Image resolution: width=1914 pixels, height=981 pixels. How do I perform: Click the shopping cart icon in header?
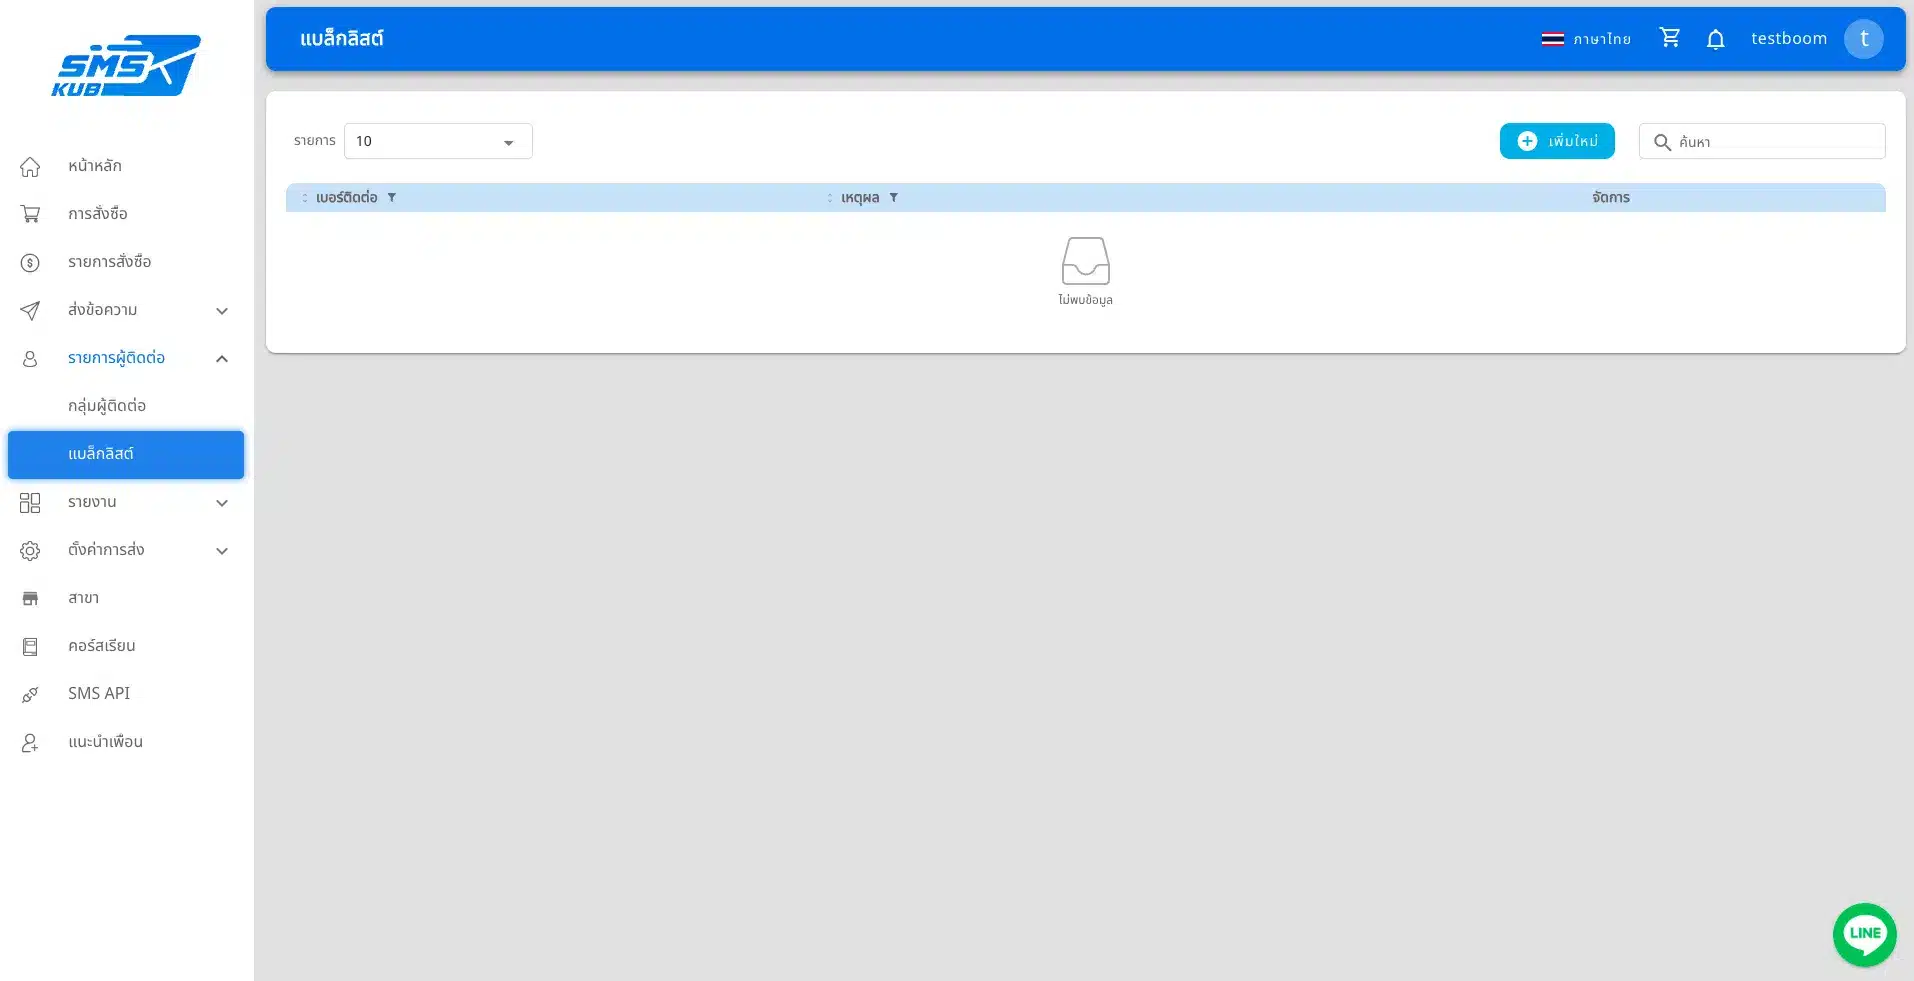[x=1669, y=38]
